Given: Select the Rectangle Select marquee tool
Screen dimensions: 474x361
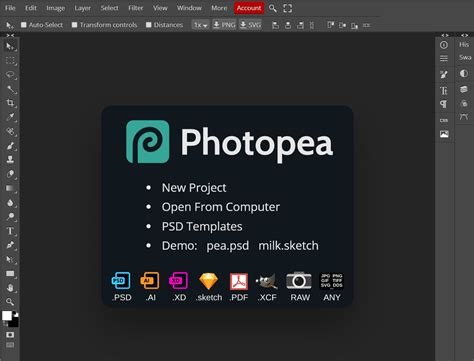Looking at the screenshot, I should [x=10, y=60].
